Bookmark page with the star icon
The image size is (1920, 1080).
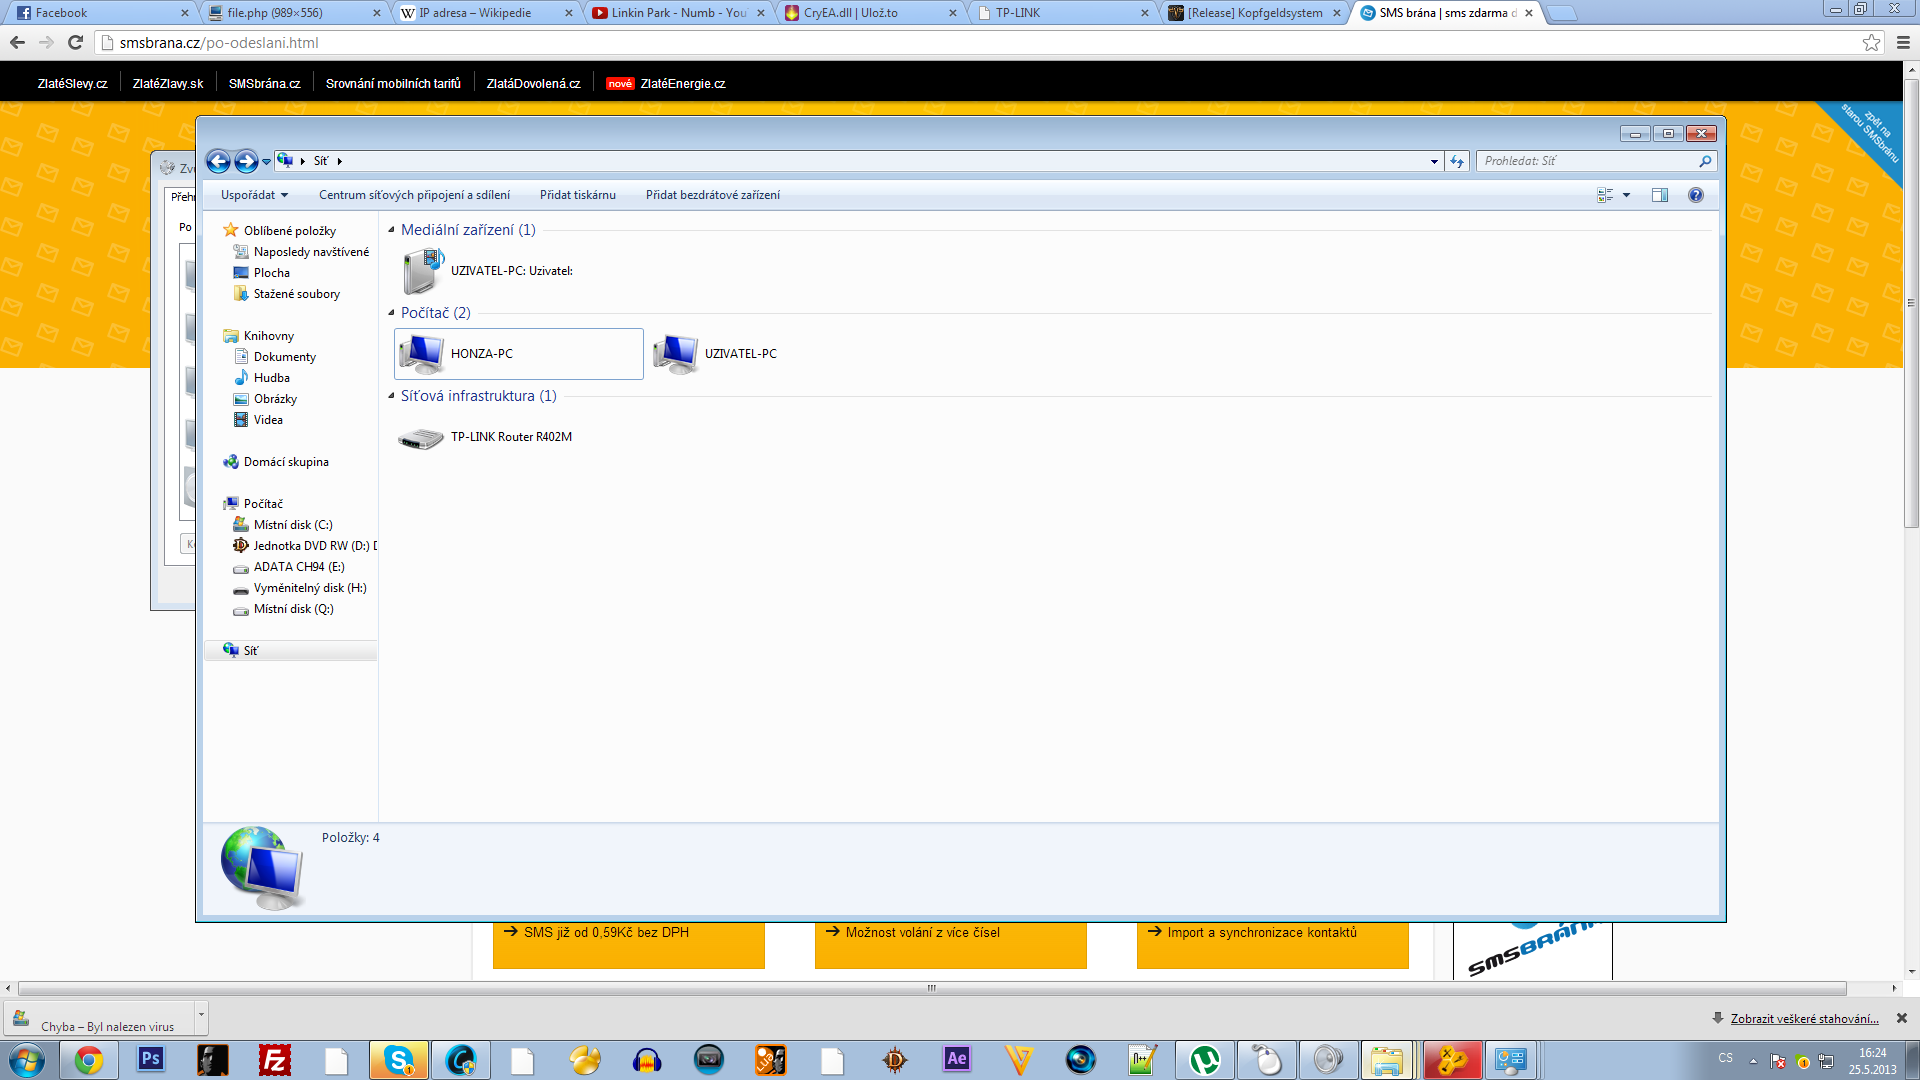pos(1871,42)
